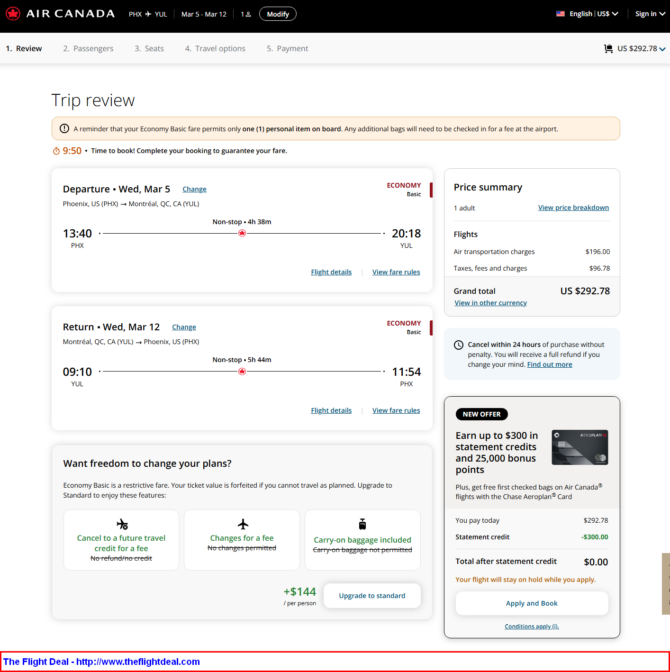Click the 13:40 PHX departure time
Viewport: 670px width, 672px height.
point(77,234)
